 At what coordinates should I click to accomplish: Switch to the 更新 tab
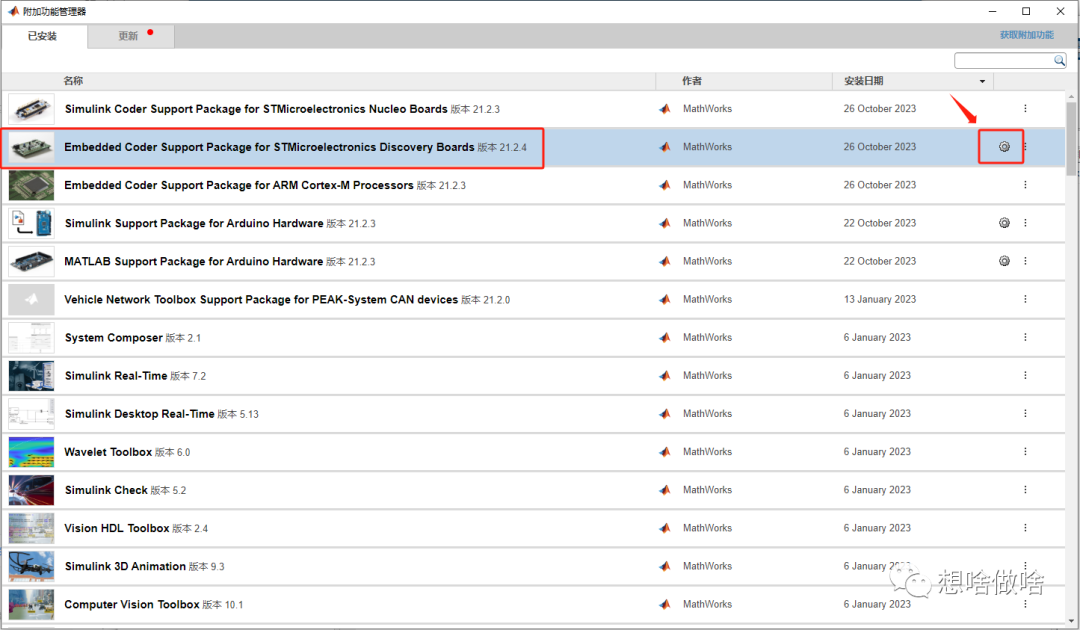coord(131,36)
